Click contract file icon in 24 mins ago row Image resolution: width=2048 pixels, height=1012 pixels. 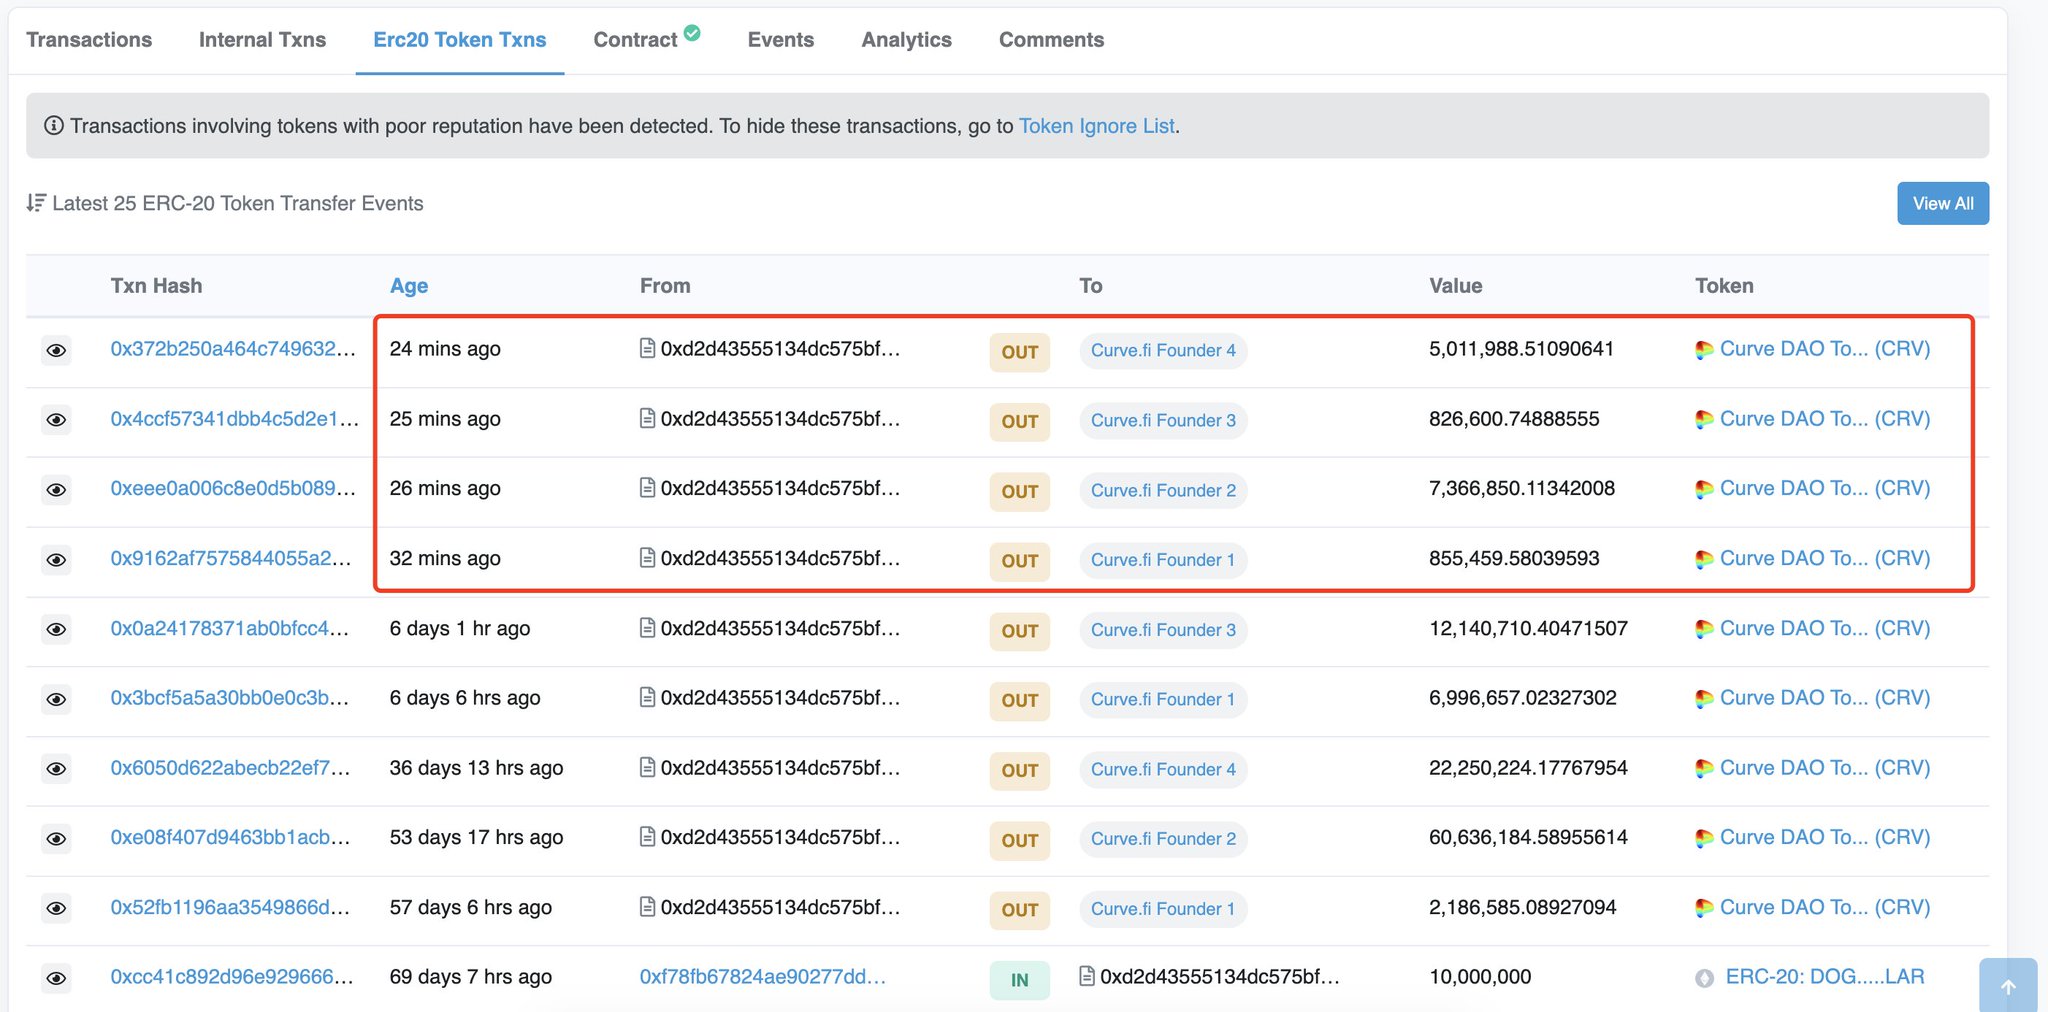click(647, 348)
